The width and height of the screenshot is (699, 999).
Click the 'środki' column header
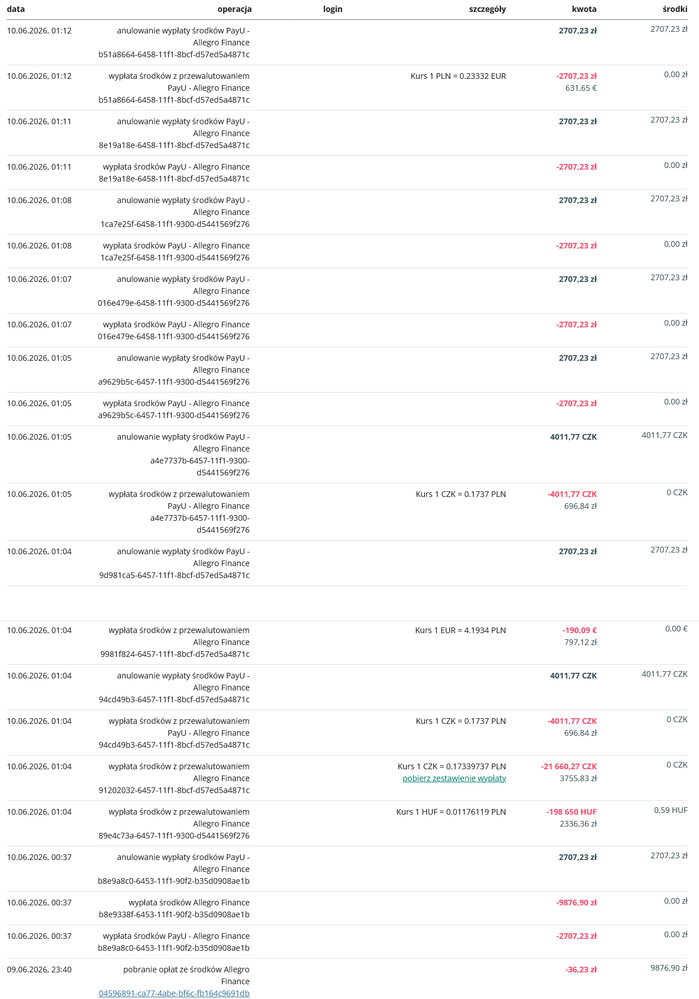pyautogui.click(x=675, y=9)
